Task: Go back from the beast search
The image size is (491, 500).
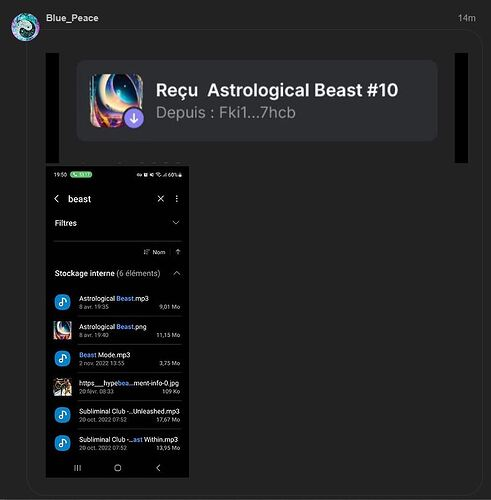Action: click(x=57, y=199)
